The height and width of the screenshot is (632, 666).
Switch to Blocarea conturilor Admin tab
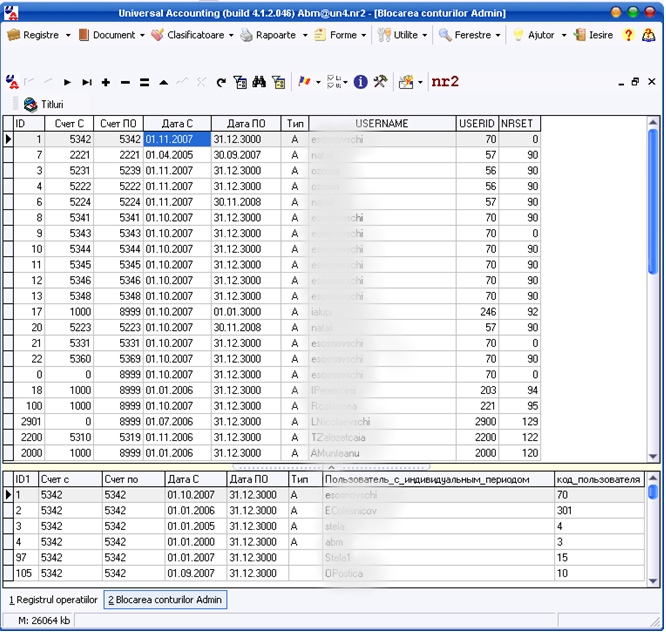pyautogui.click(x=165, y=600)
